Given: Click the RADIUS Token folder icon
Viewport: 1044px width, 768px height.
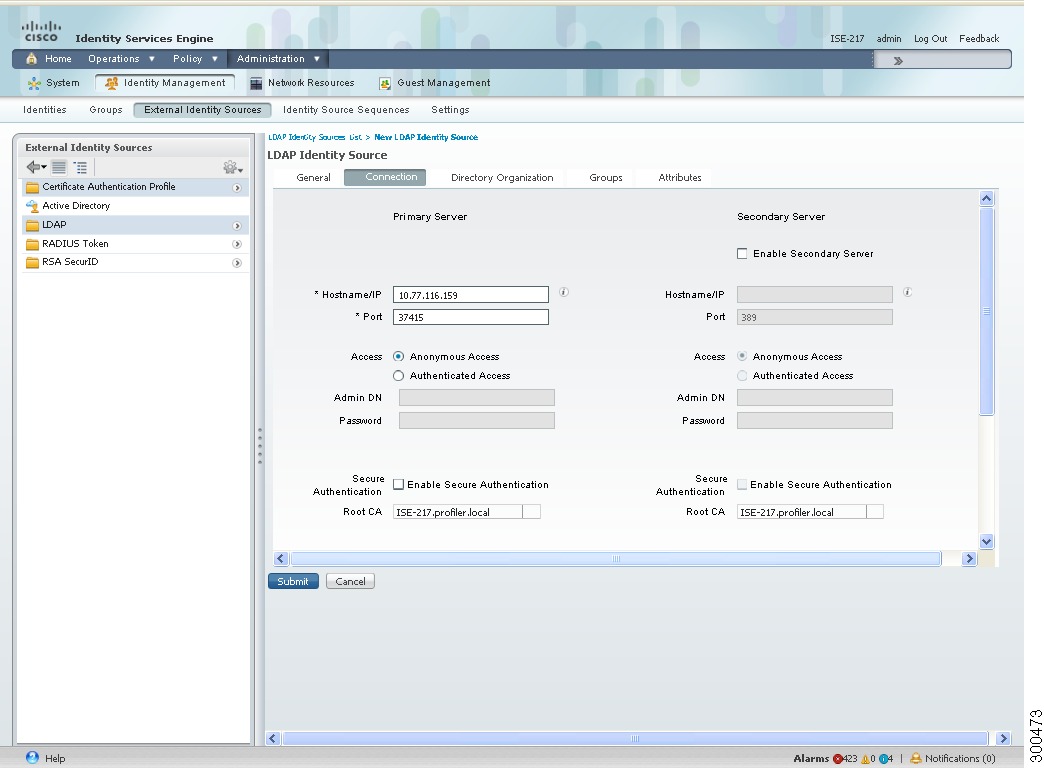Looking at the screenshot, I should (x=32, y=244).
